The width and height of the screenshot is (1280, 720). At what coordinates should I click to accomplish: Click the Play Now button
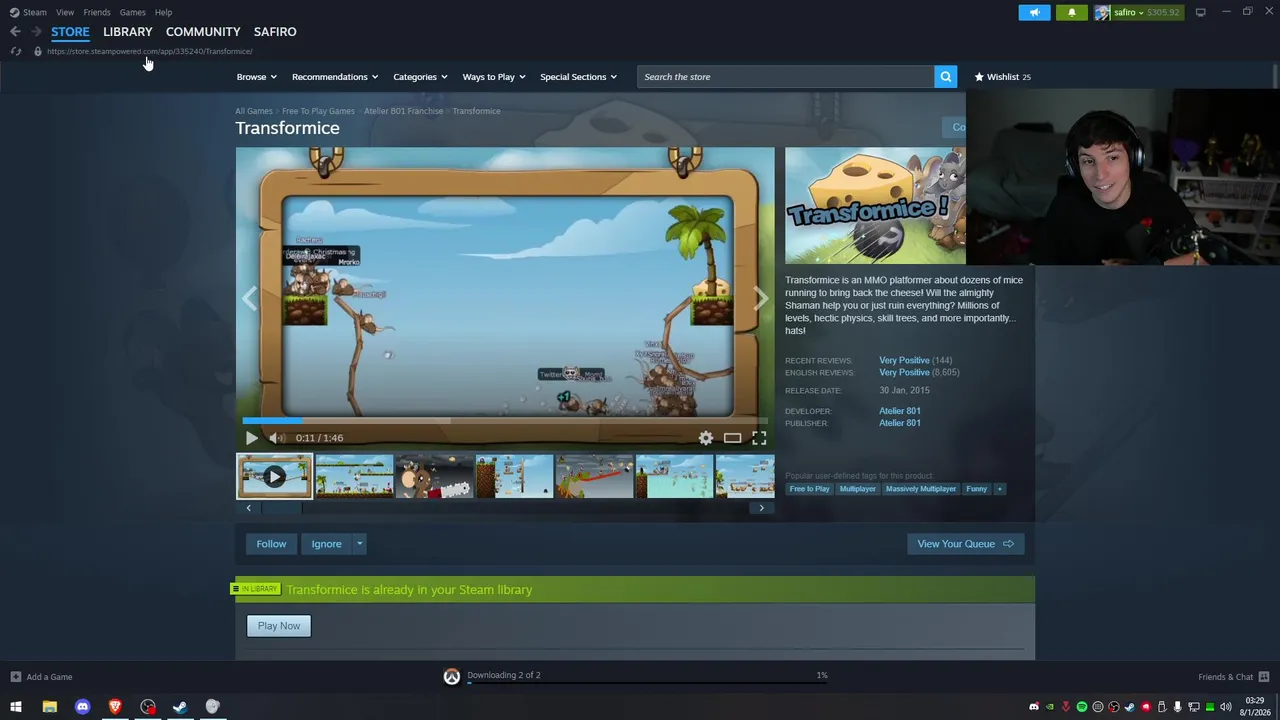pyautogui.click(x=279, y=626)
